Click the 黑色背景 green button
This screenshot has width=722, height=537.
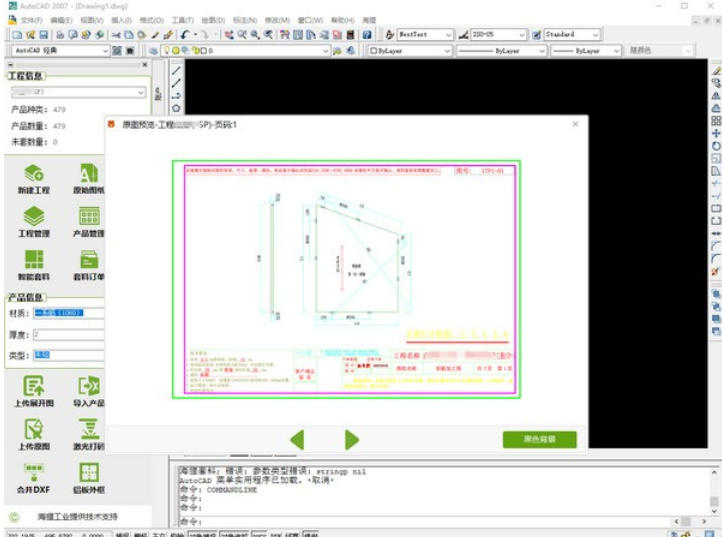click(x=539, y=439)
